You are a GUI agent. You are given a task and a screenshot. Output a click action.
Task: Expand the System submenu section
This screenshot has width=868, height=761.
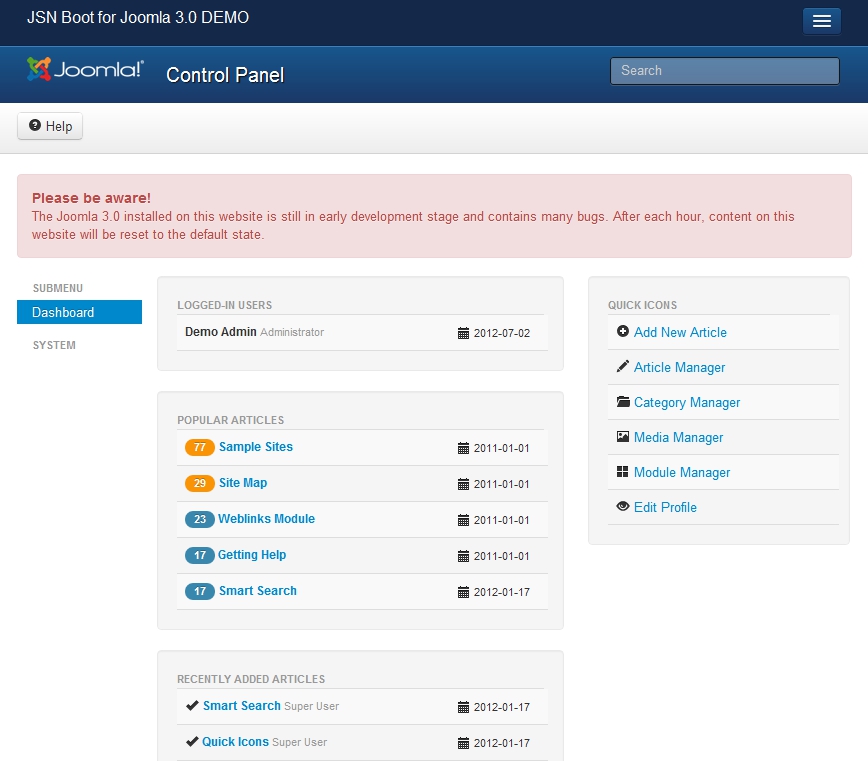54,345
